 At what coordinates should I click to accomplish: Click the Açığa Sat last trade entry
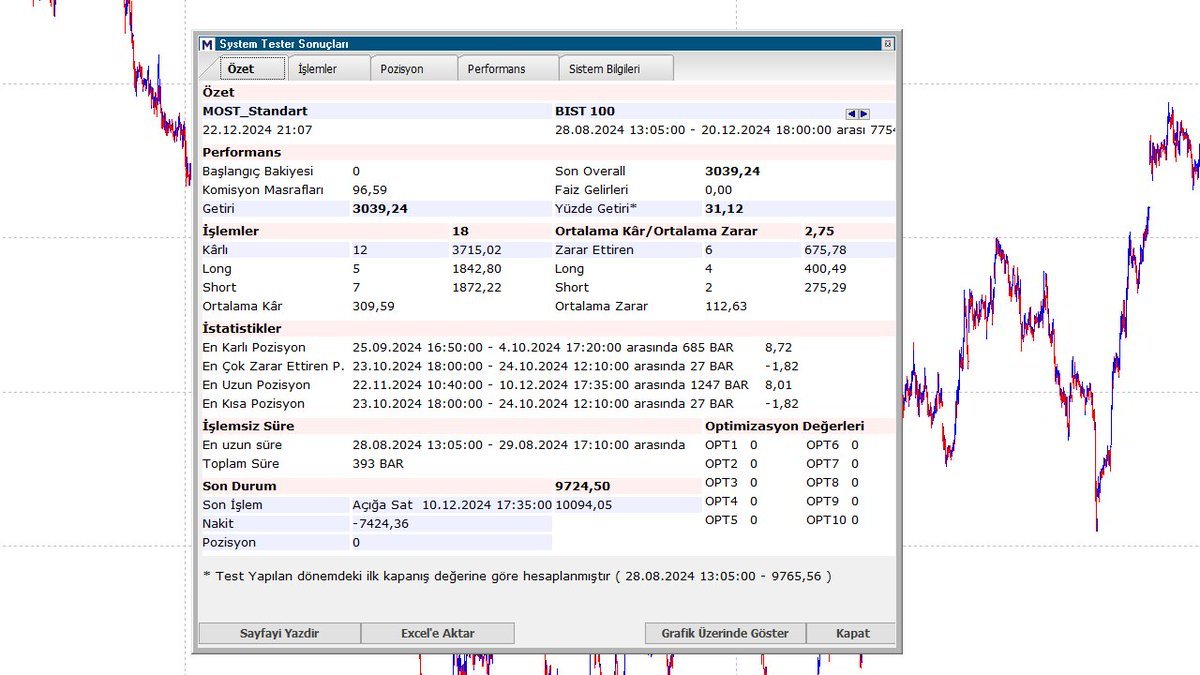coord(383,506)
